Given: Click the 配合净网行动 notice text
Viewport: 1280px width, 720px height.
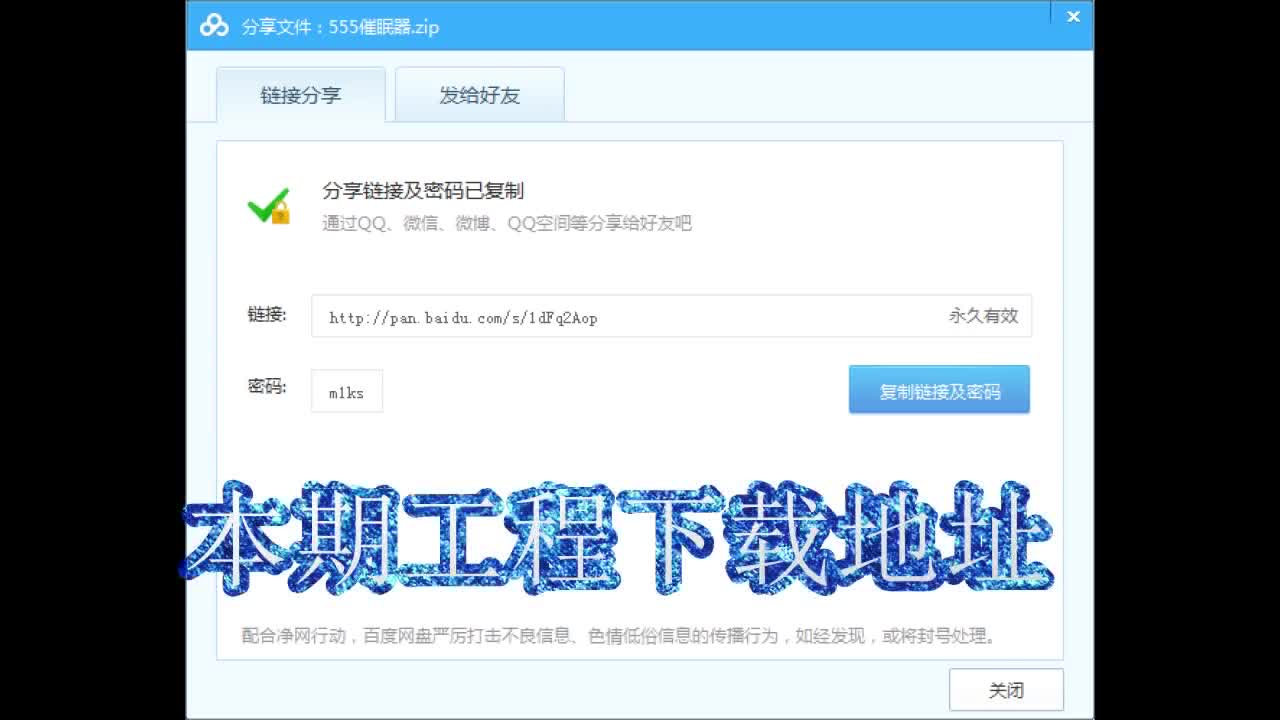Looking at the screenshot, I should (x=619, y=635).
